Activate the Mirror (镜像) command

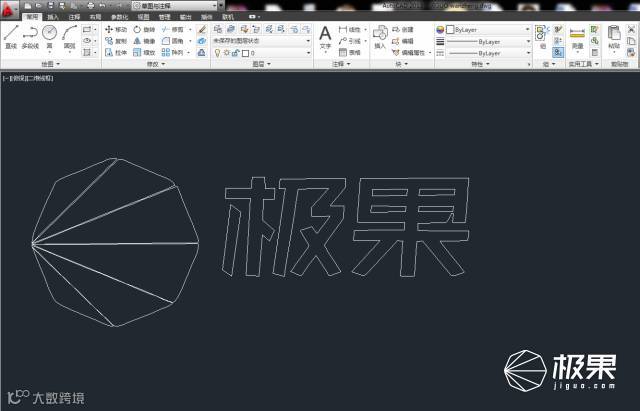[144, 41]
